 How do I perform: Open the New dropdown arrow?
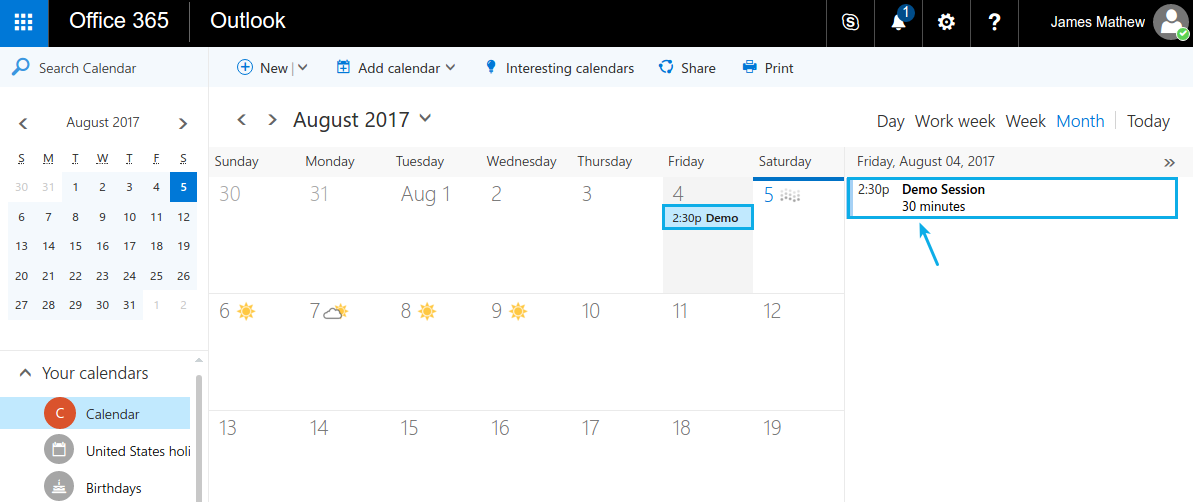pos(302,68)
